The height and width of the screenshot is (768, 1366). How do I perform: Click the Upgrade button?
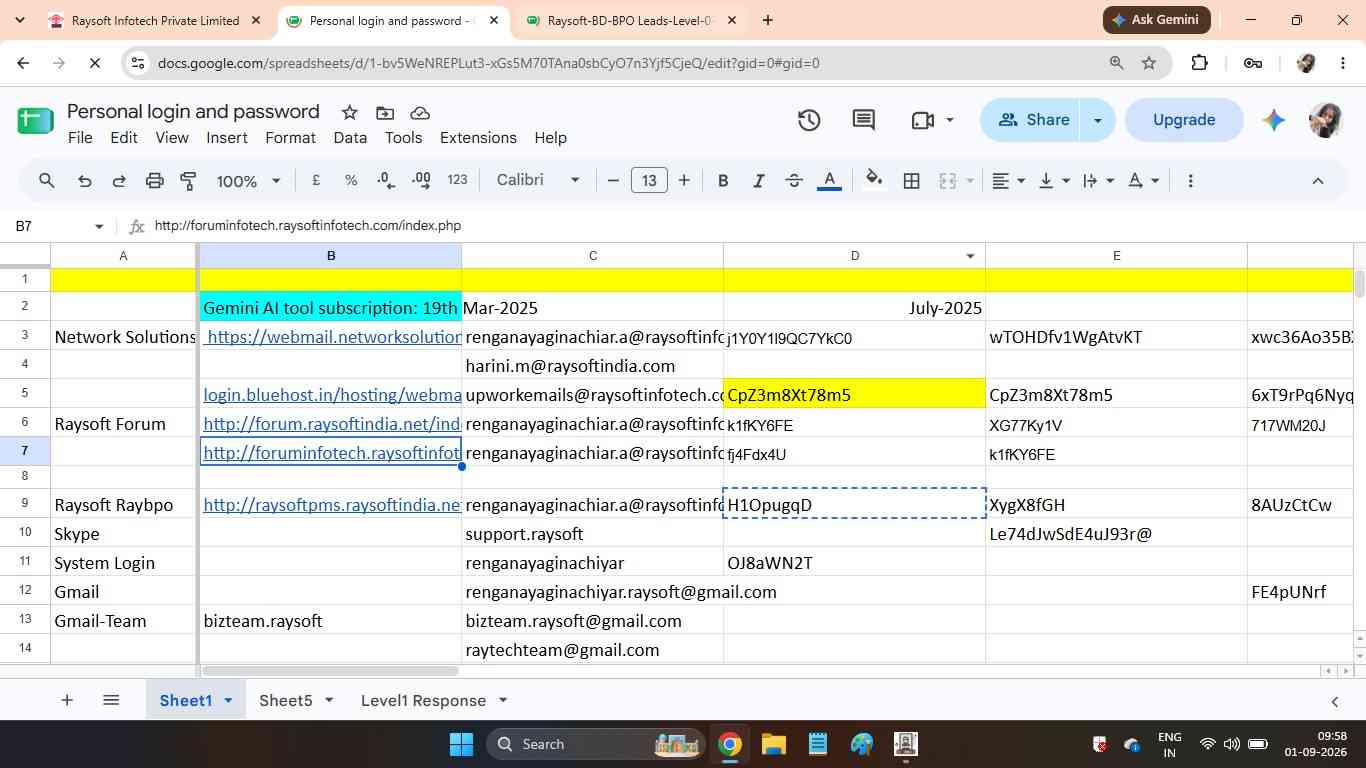(x=1184, y=120)
